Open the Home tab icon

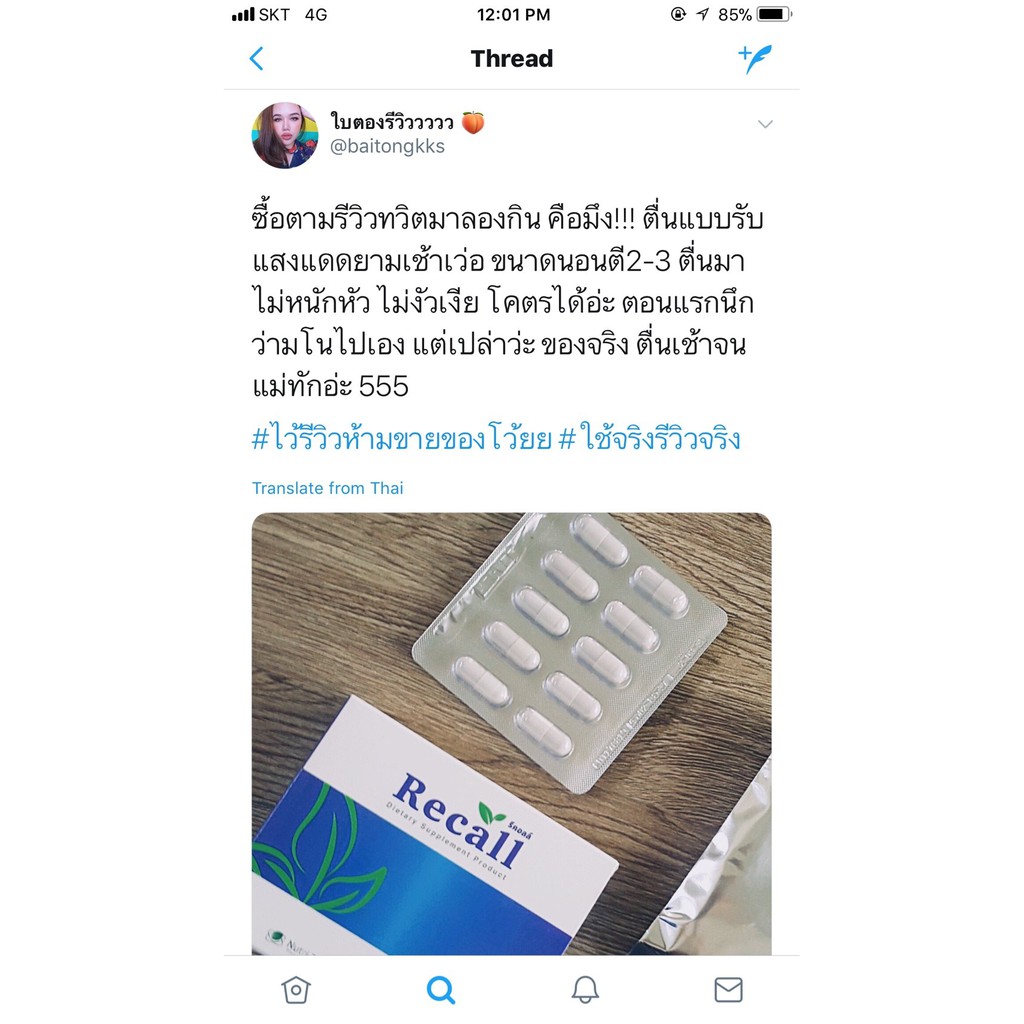(296, 989)
